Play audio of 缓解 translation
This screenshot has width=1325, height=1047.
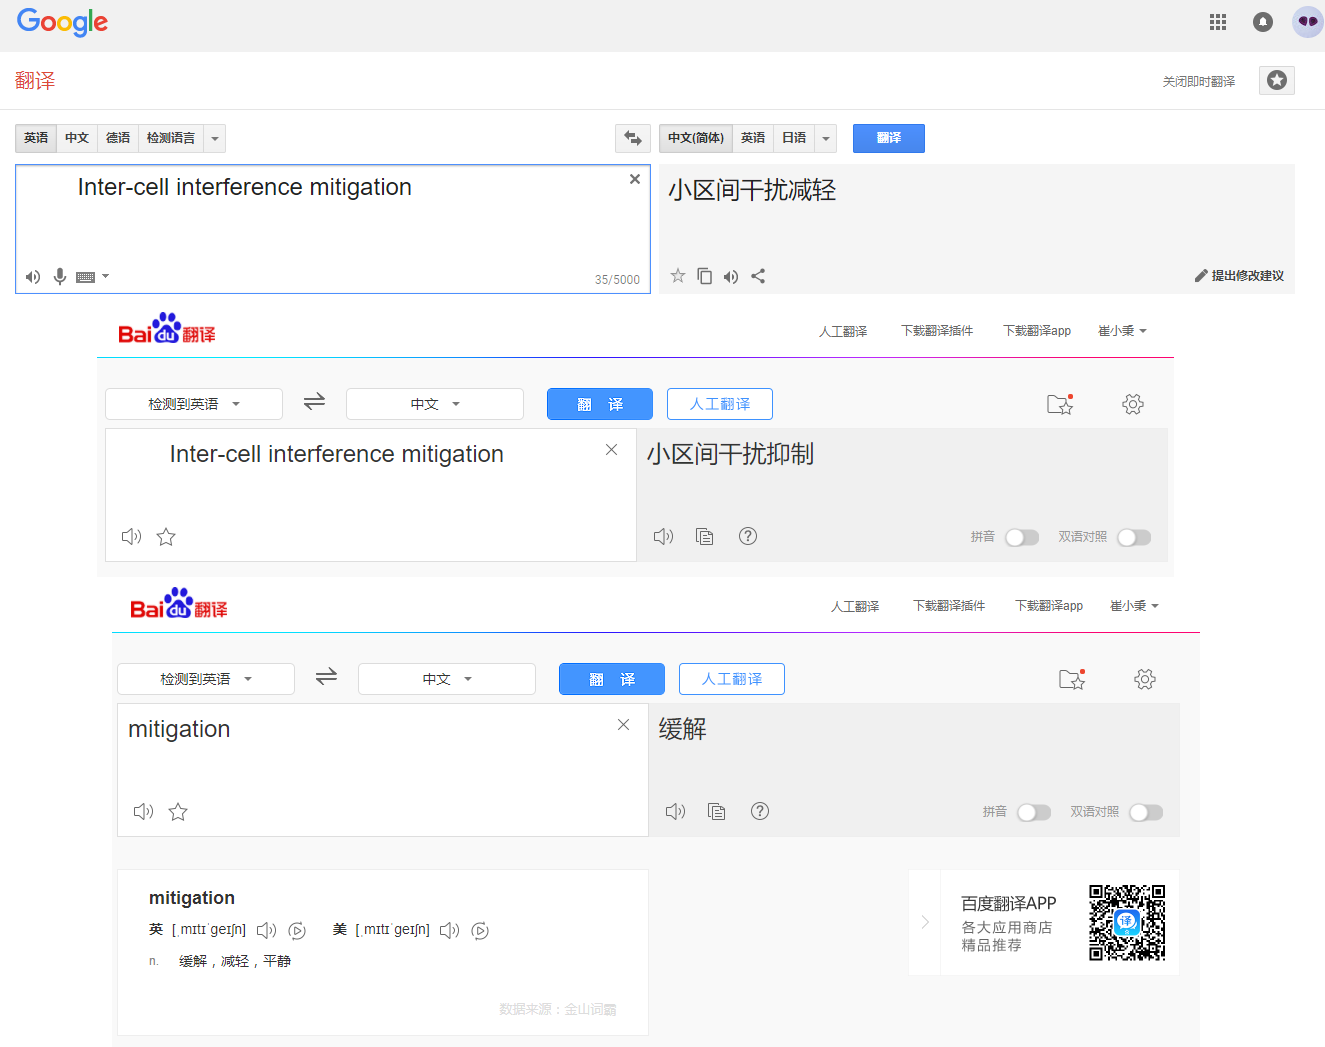(x=676, y=812)
